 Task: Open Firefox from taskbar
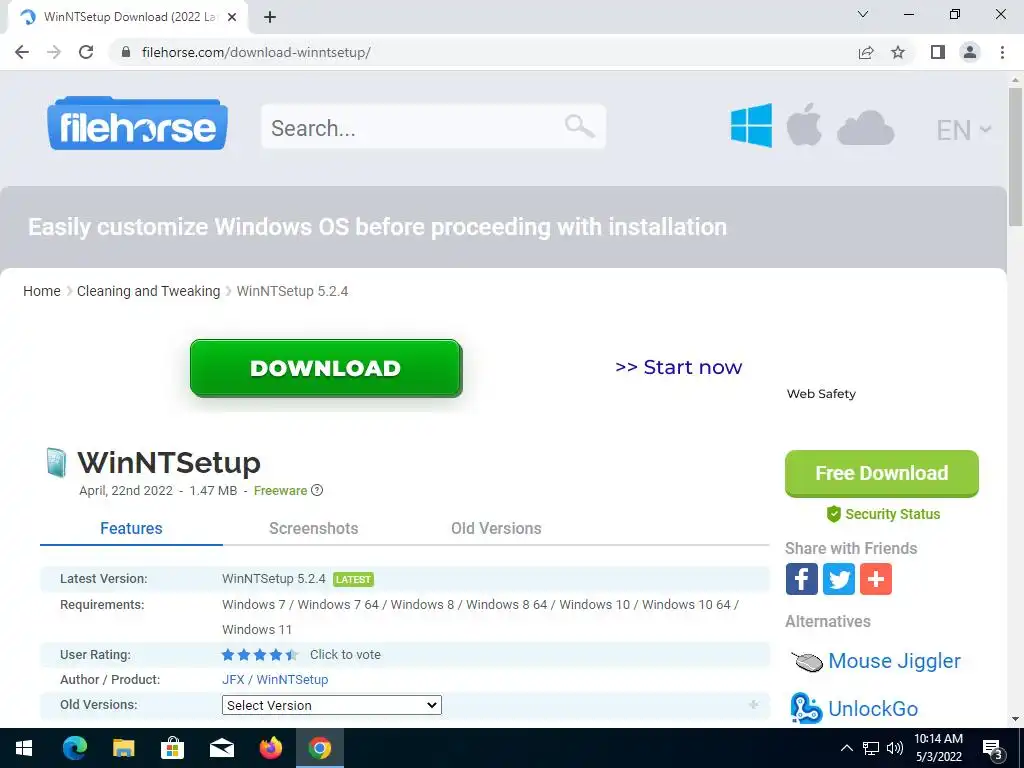tap(270, 748)
